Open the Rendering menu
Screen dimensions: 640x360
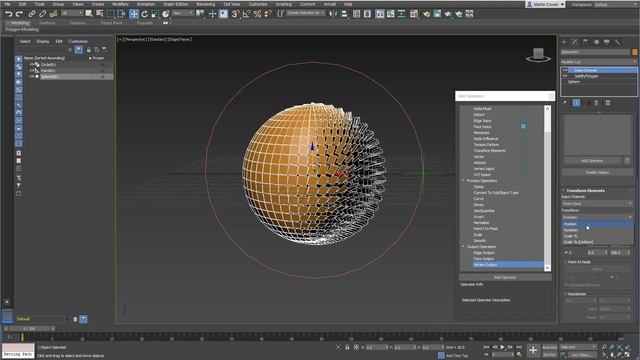pos(205,4)
